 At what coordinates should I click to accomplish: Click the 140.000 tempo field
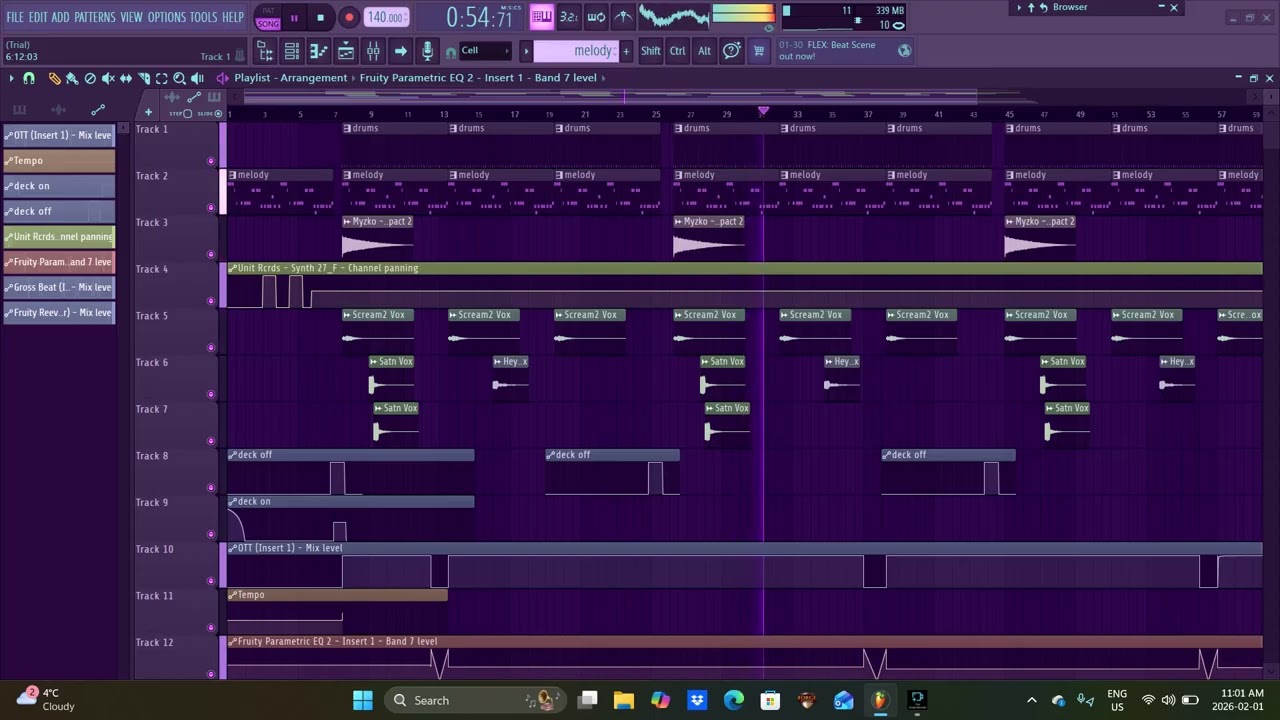pos(386,17)
